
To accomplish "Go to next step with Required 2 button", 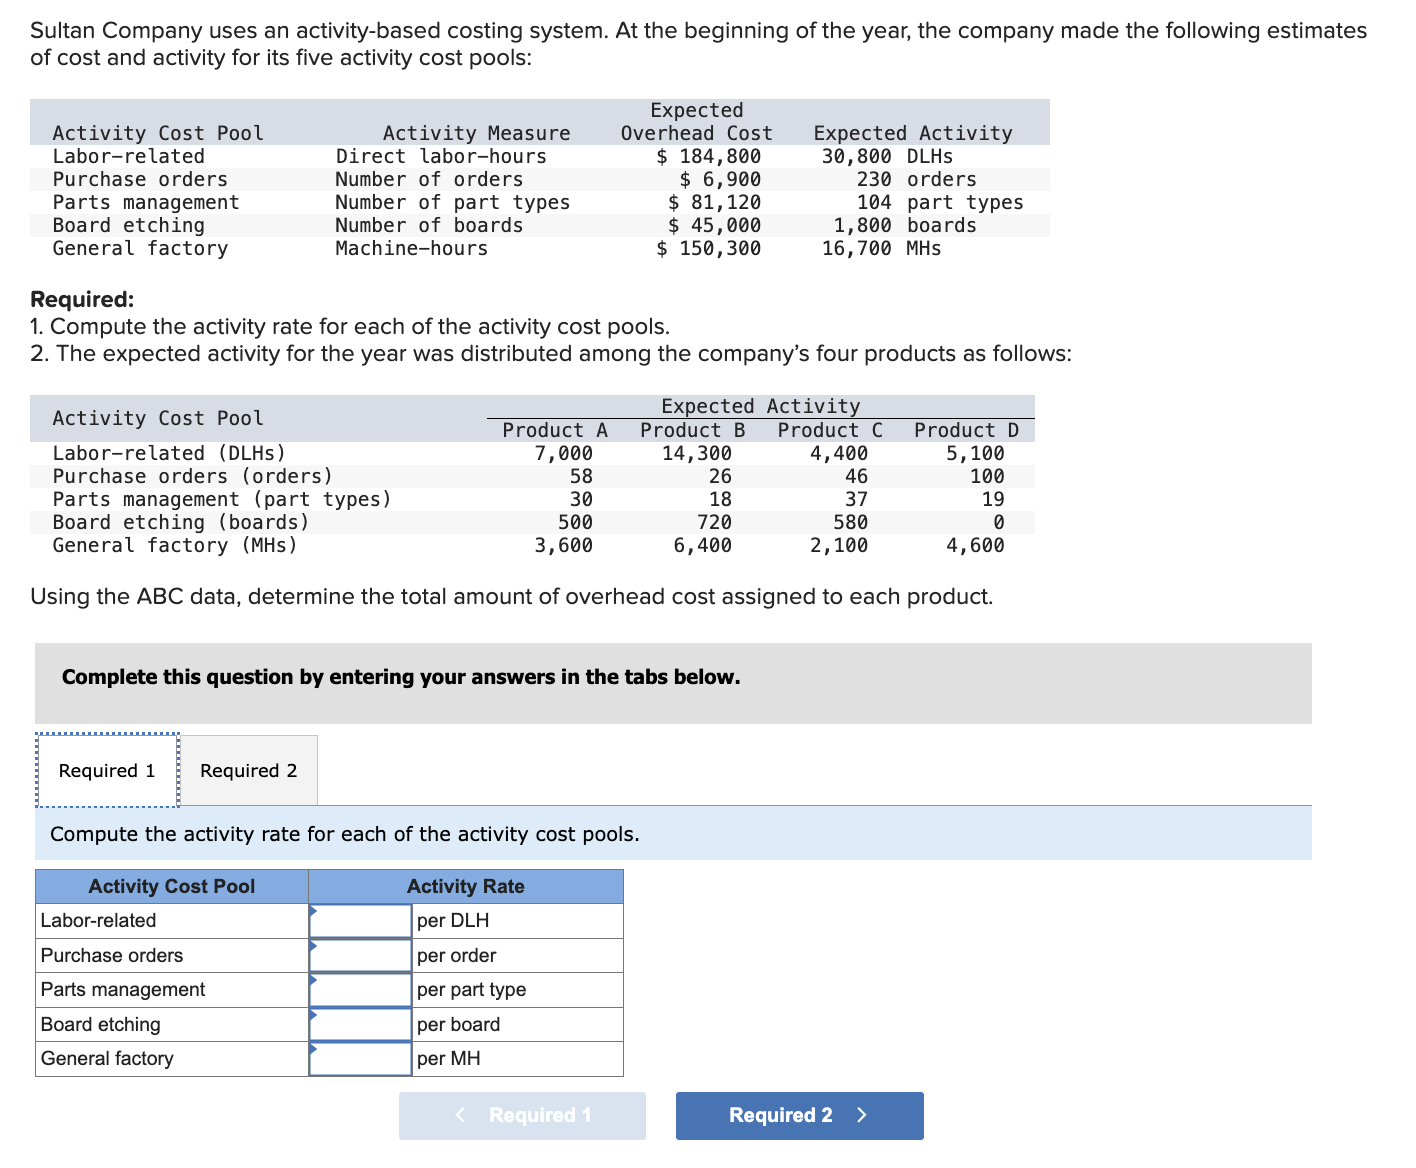I will pyautogui.click(x=800, y=1115).
